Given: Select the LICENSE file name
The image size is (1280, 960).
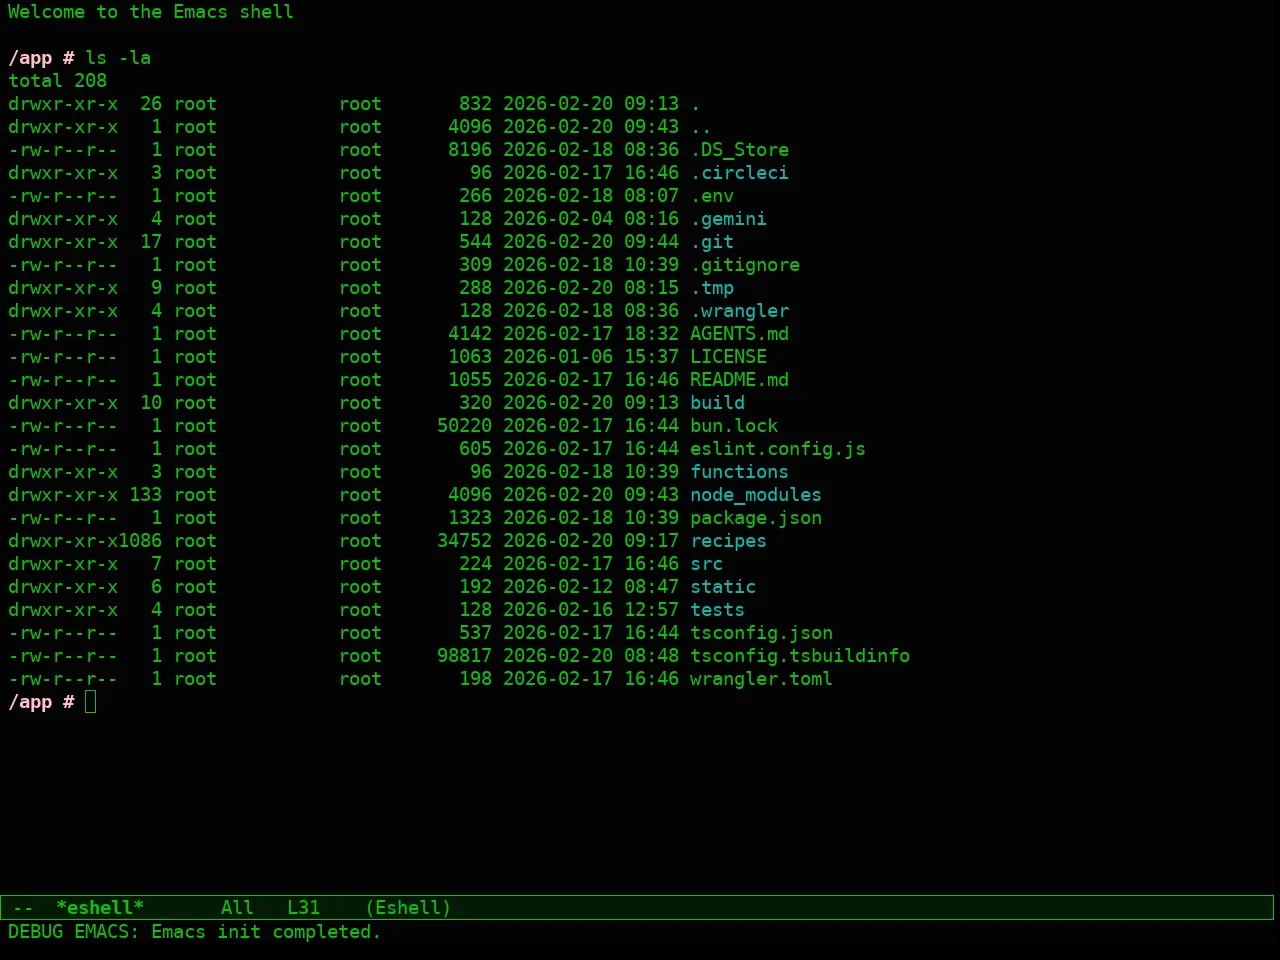Looking at the screenshot, I should point(728,357).
